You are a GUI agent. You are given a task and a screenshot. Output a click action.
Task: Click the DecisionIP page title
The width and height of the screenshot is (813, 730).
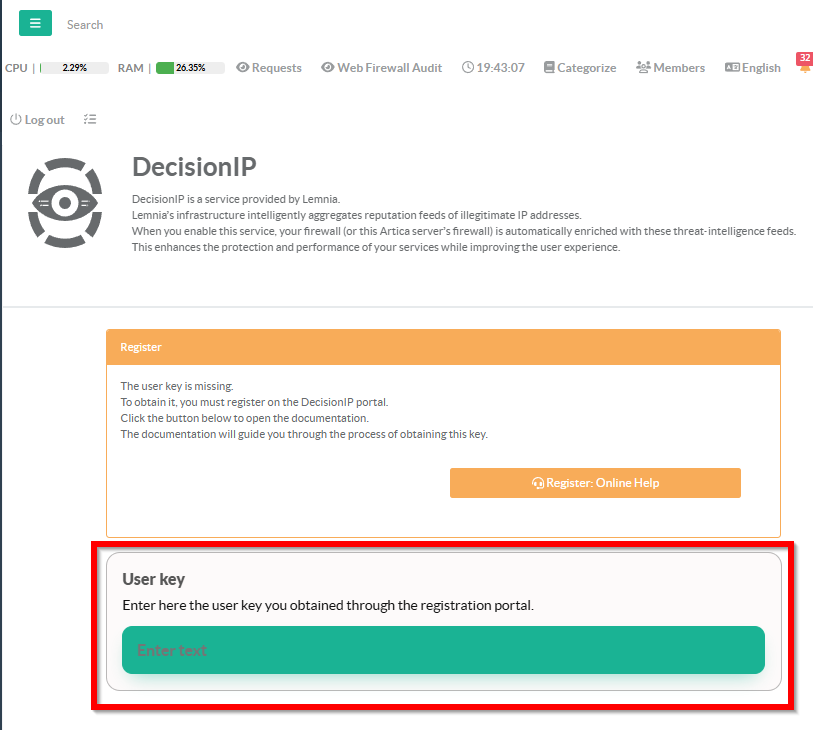(x=194, y=168)
